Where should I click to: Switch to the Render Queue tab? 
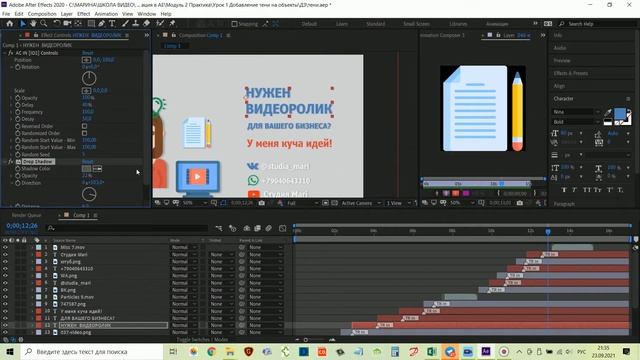click(x=26, y=215)
